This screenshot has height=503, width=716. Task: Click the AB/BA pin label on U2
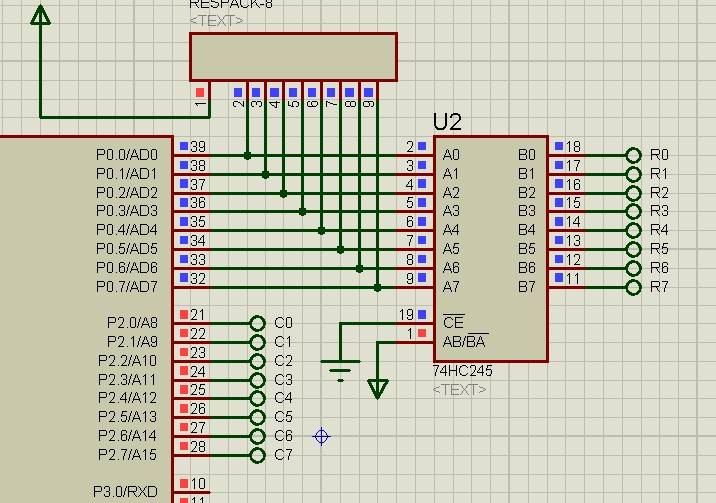(x=465, y=341)
